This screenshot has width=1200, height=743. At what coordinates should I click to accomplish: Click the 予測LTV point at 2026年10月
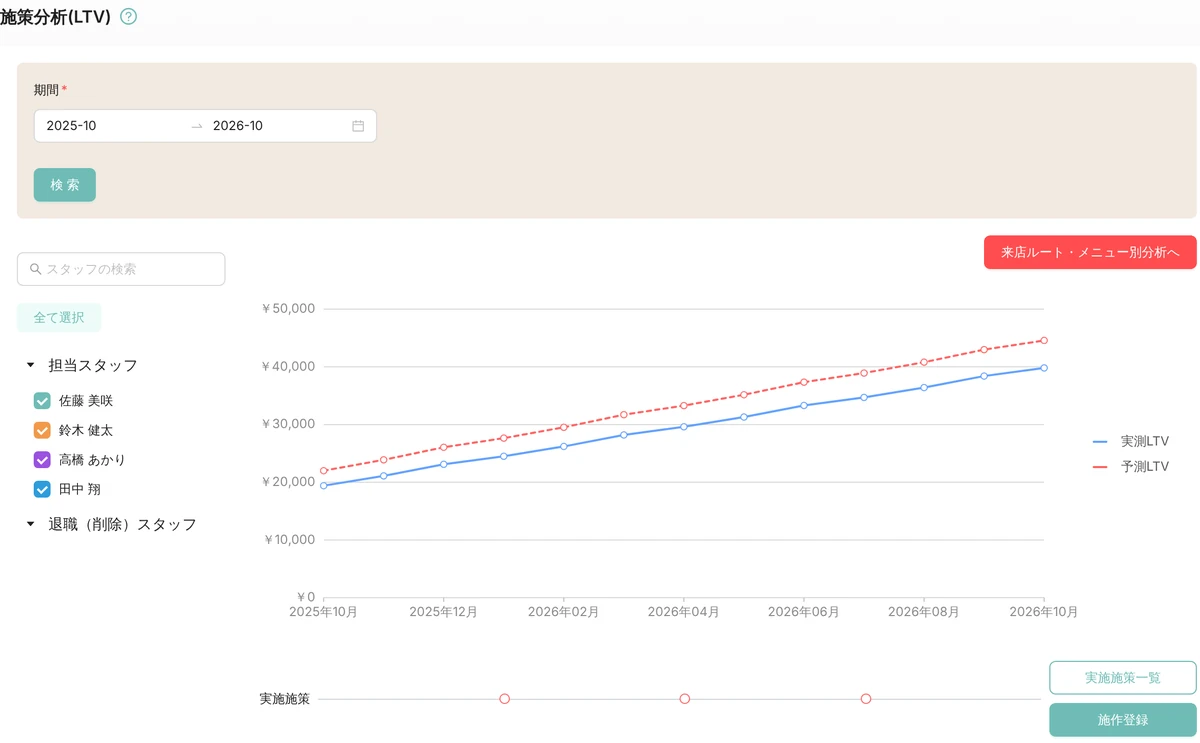(x=1044, y=341)
